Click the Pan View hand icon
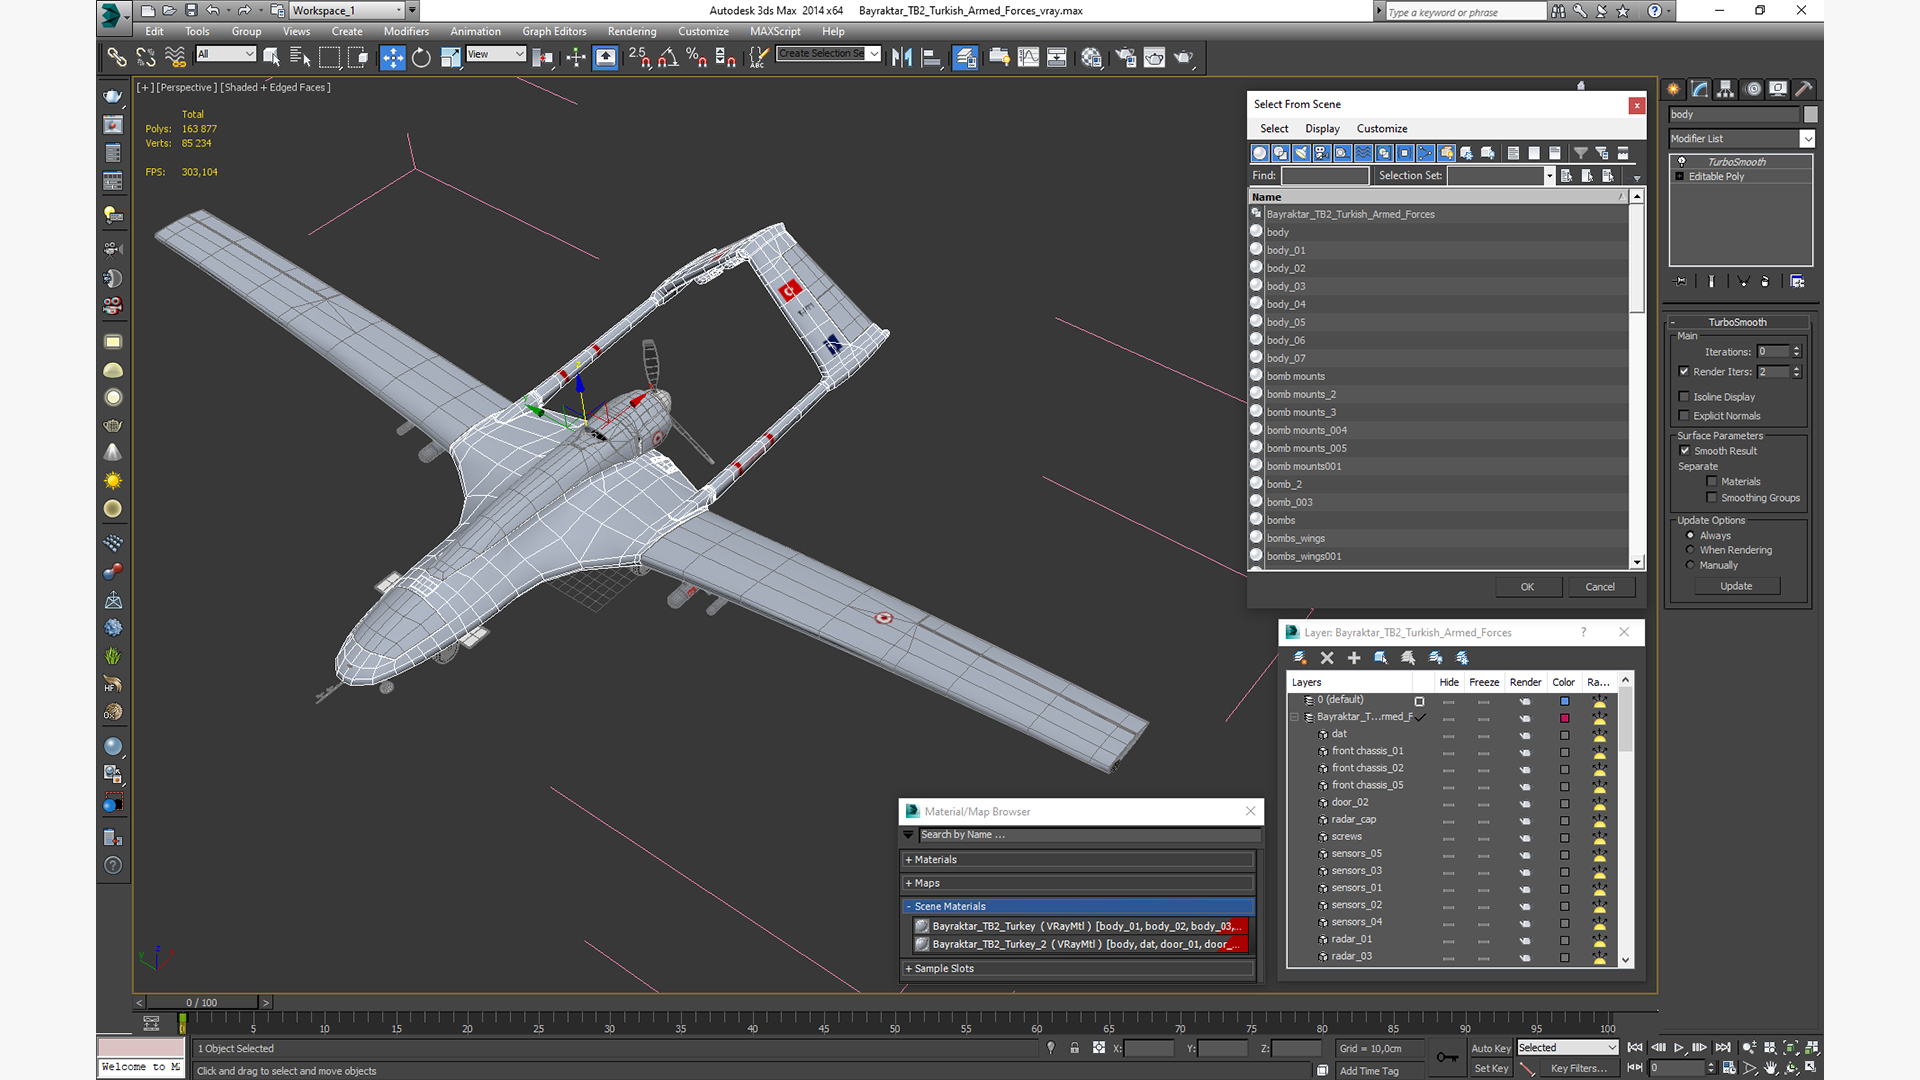Screen dimensions: 1920x1080 coord(1771,1068)
